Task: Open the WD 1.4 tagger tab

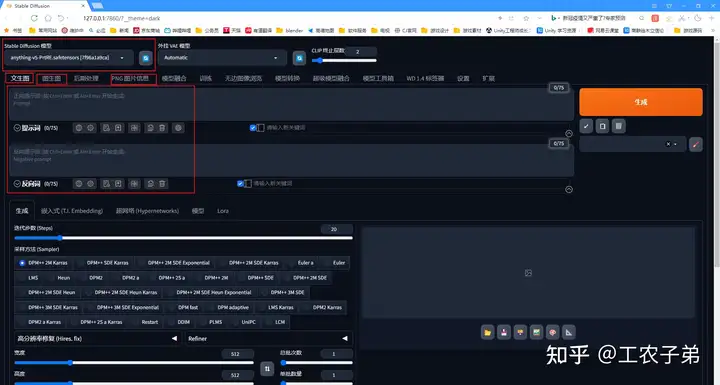Action: pos(425,79)
